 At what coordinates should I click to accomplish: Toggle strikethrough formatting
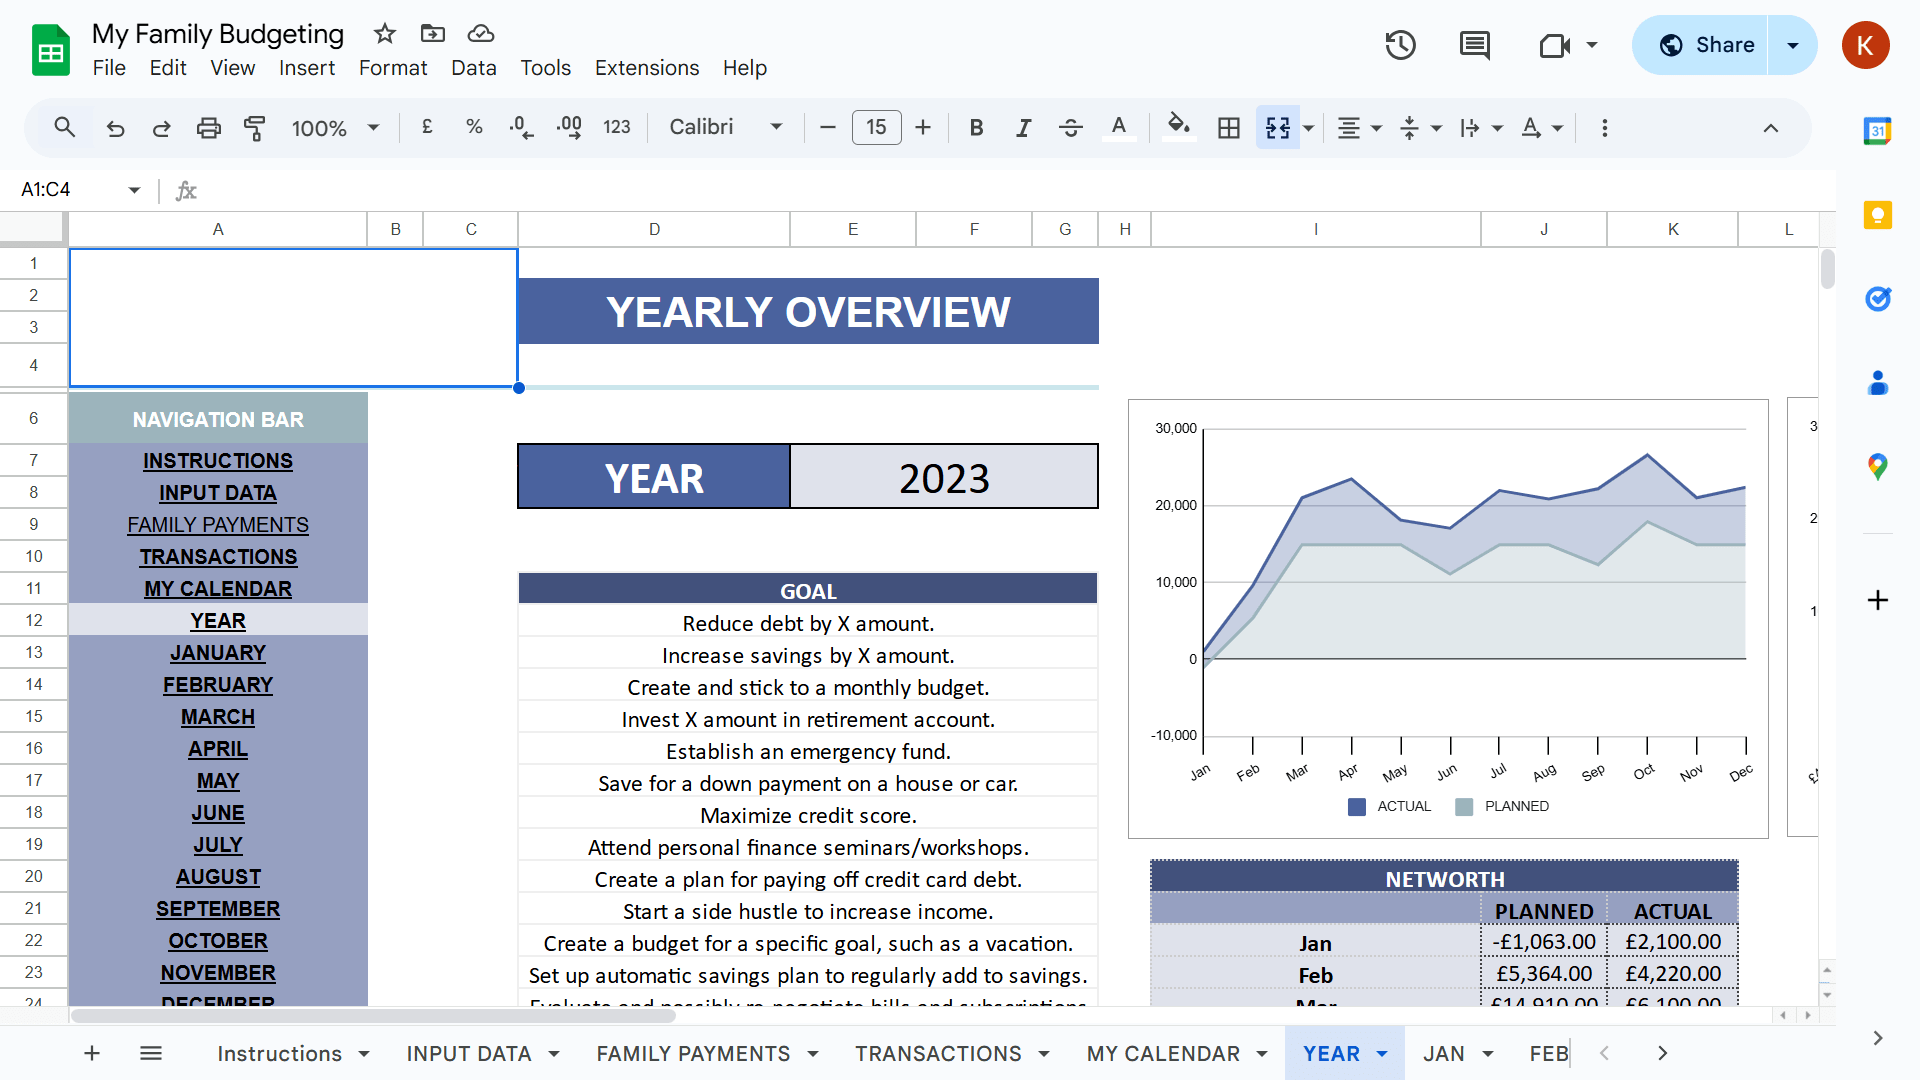(1071, 127)
